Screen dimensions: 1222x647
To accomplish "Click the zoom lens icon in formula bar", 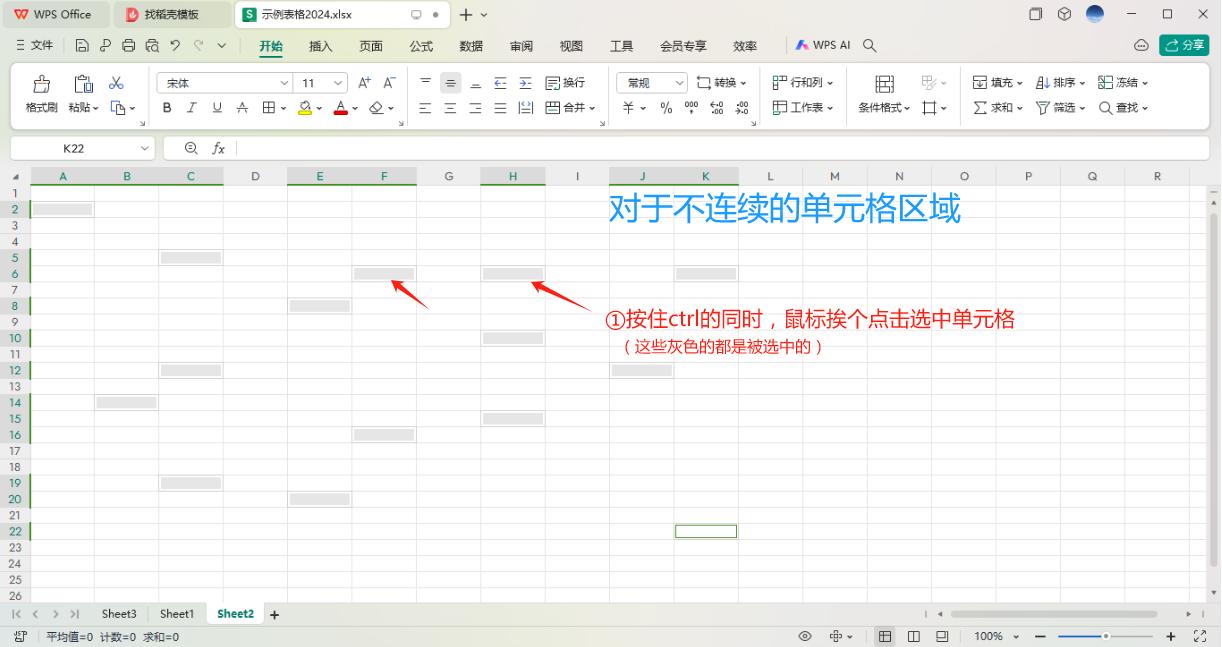I will [192, 148].
